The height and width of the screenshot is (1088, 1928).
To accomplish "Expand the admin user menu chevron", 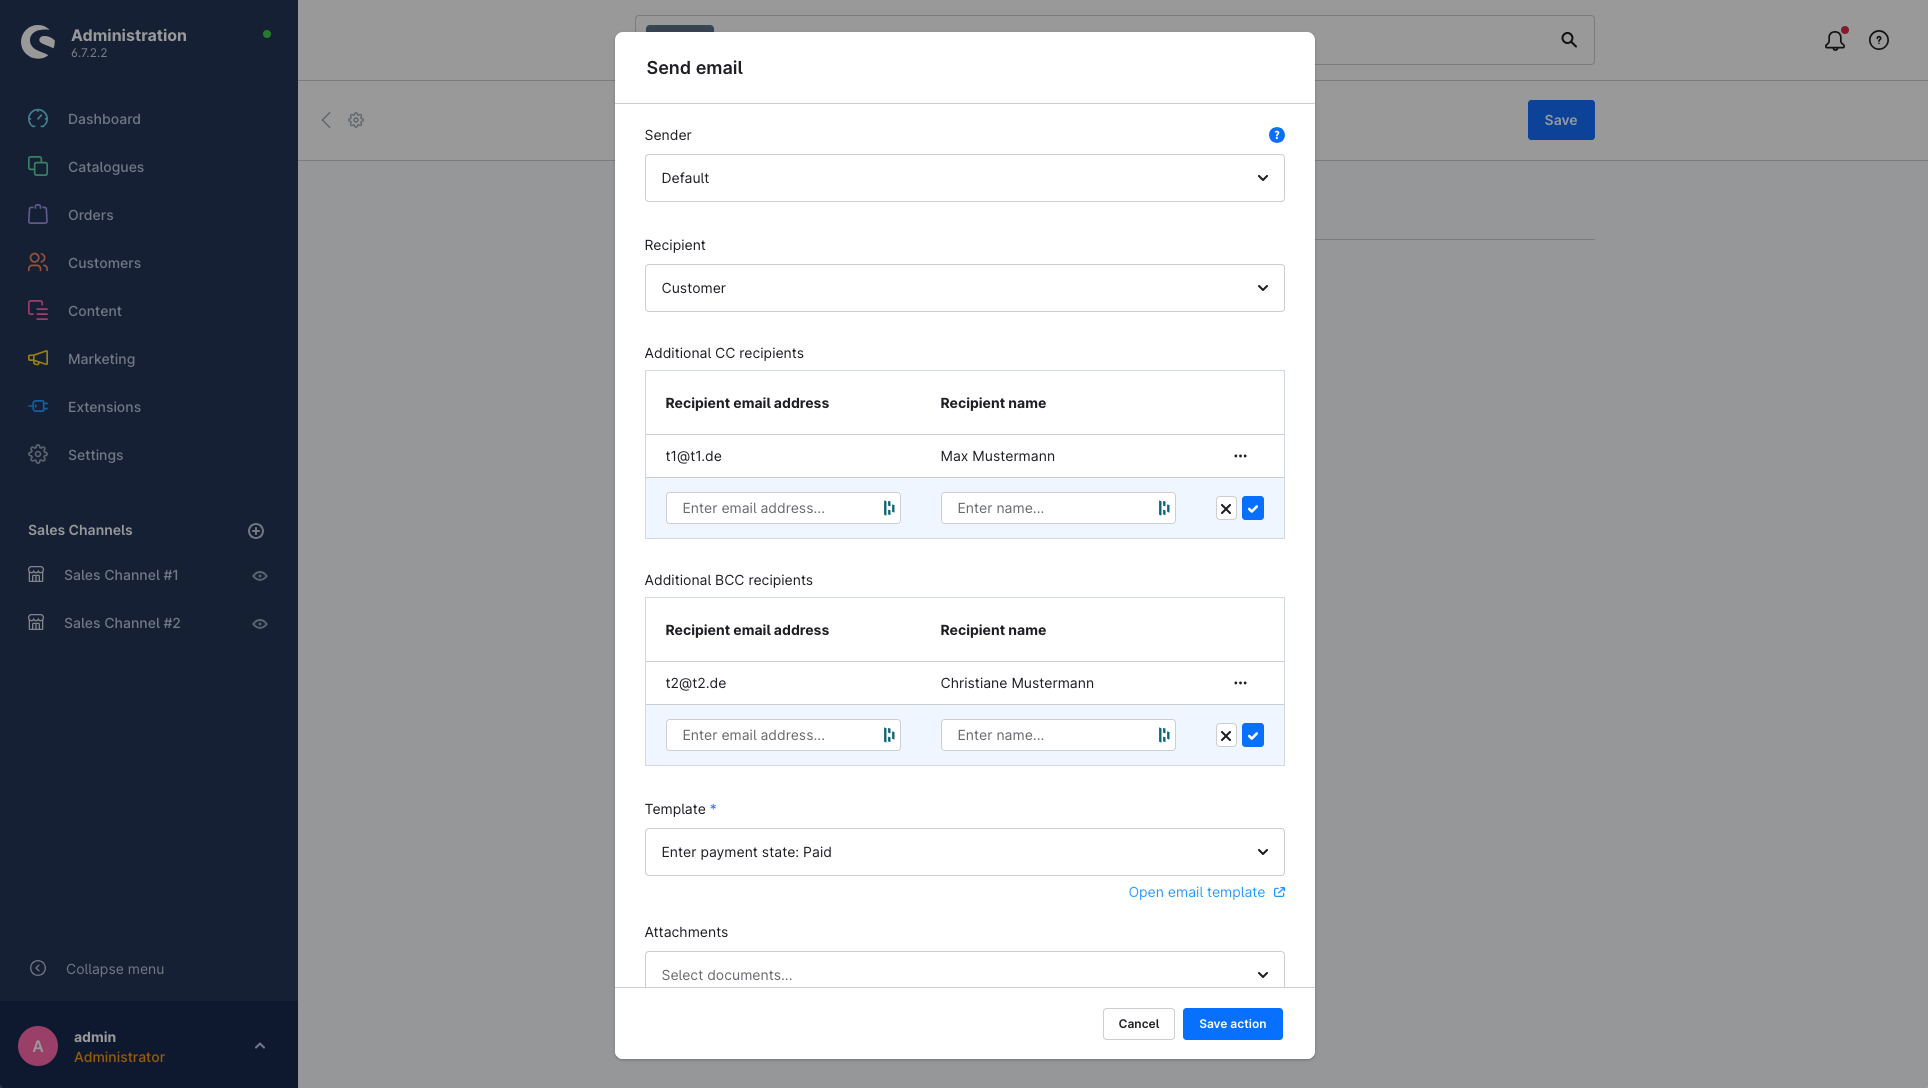I will point(260,1046).
